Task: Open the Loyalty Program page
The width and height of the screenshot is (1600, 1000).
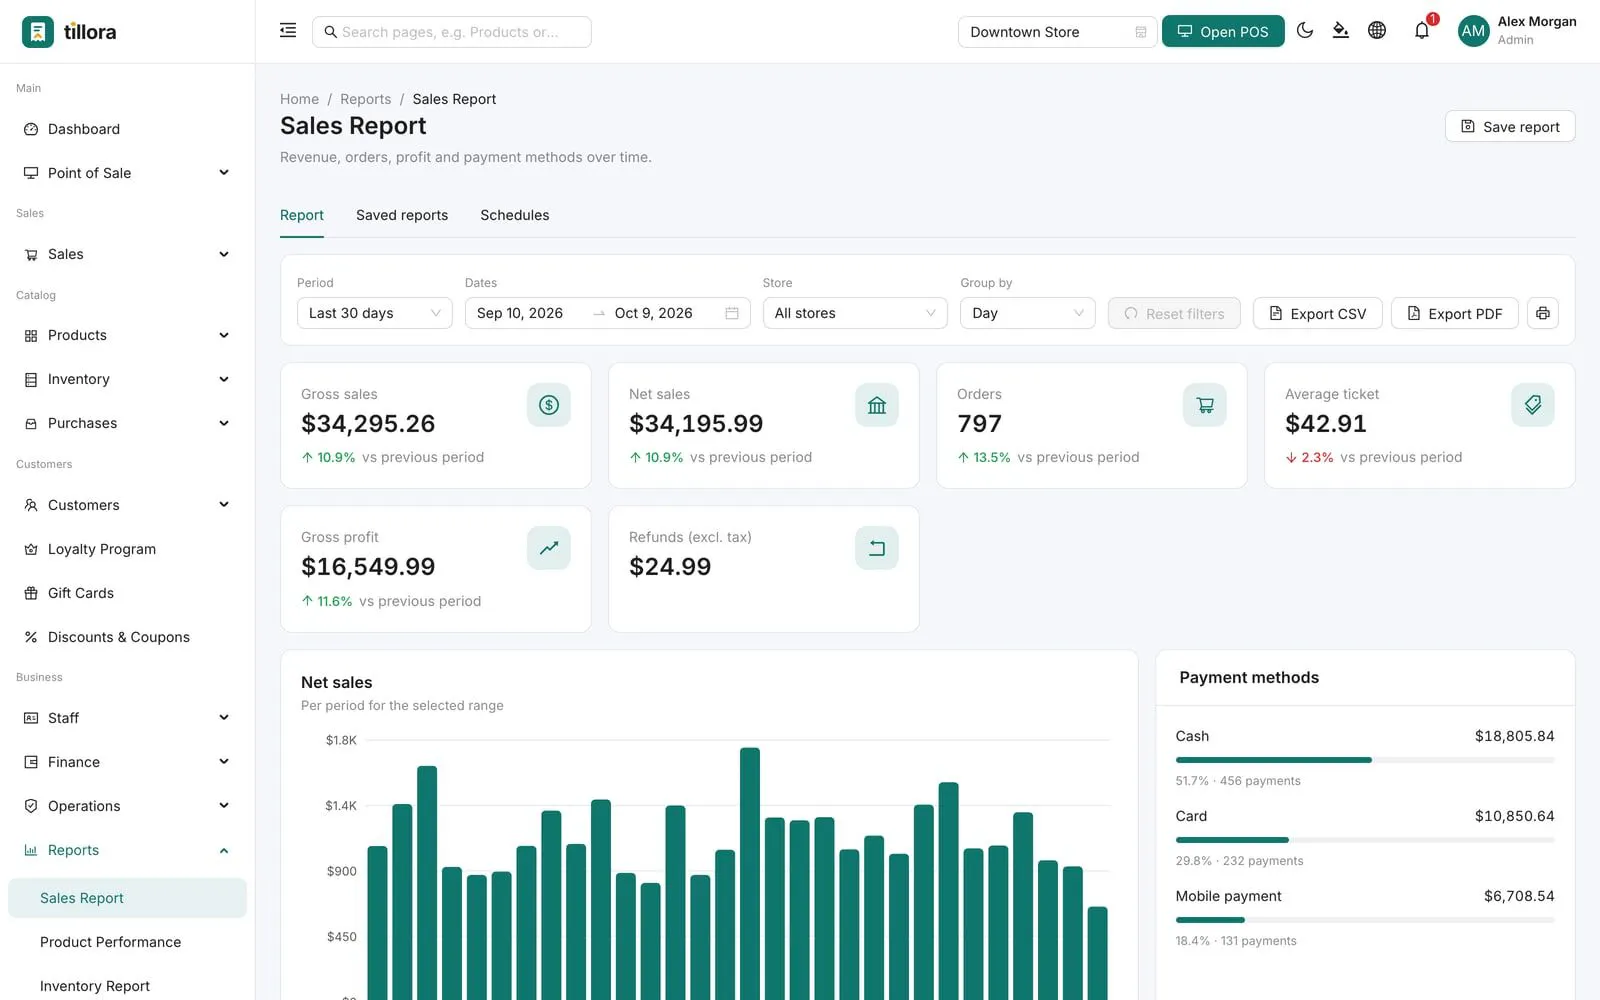Action: [x=127, y=549]
